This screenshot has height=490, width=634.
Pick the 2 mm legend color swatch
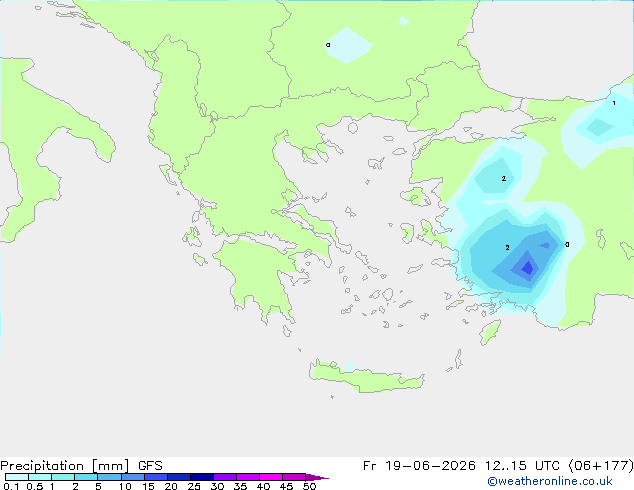[86, 477]
